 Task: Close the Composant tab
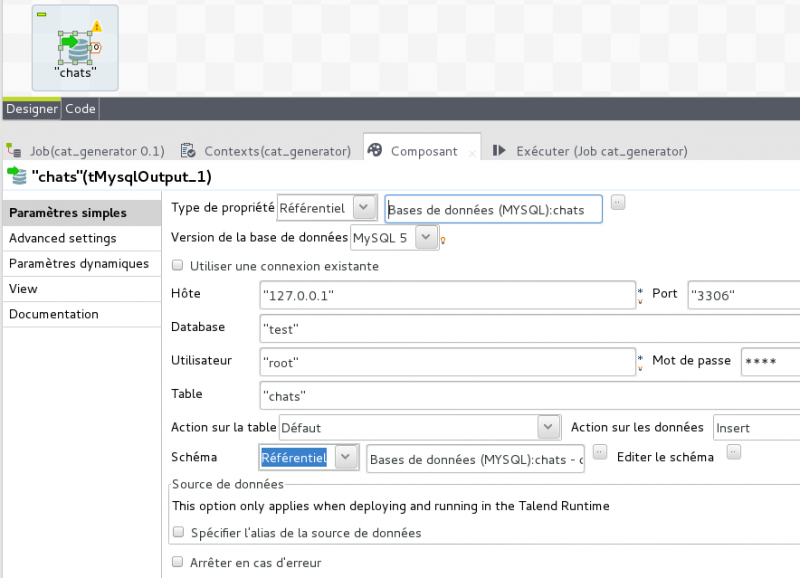tap(472, 153)
